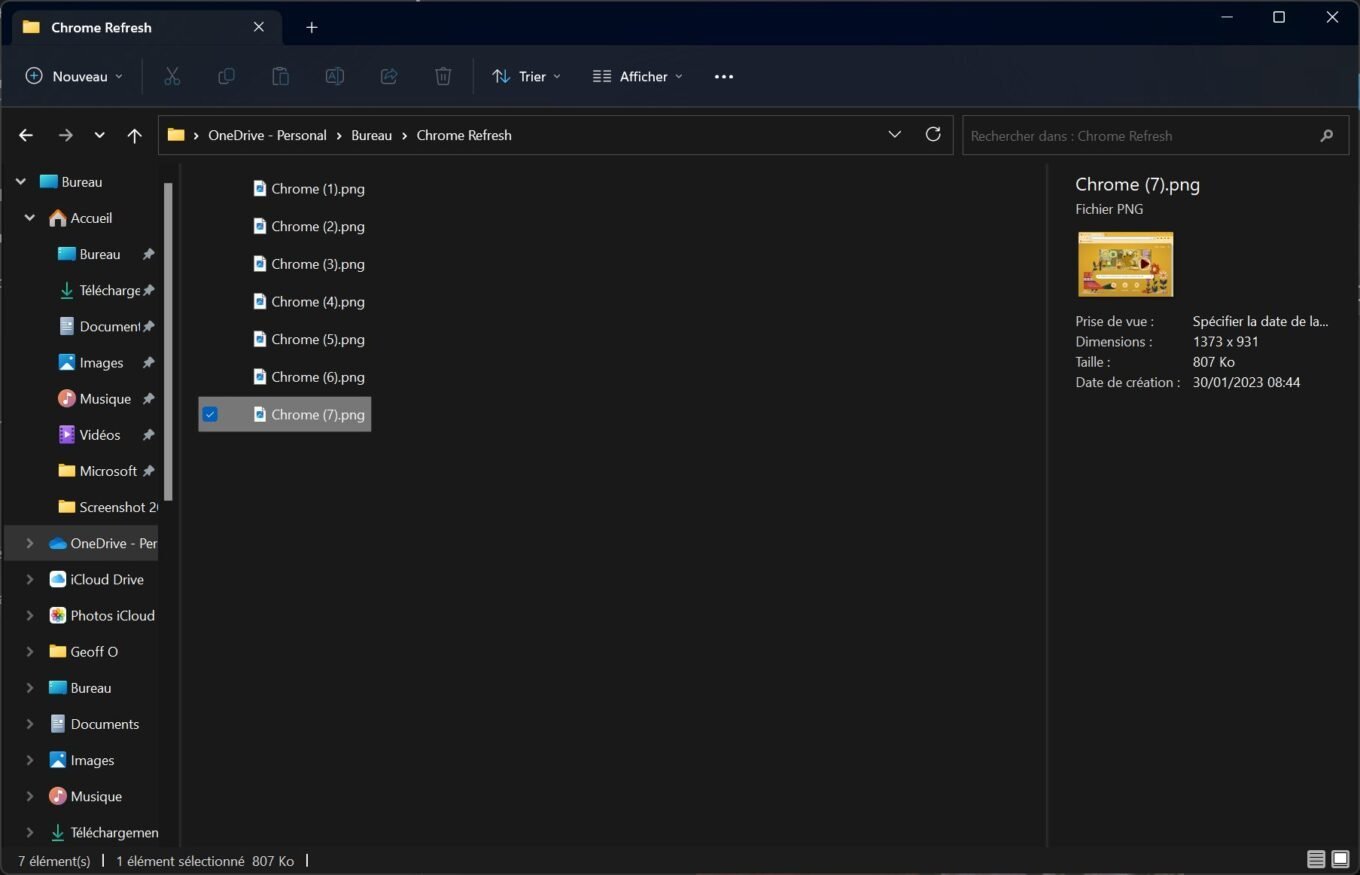Screen dimensions: 1360x875
Task: Open pinned Documents under Accueil
Action: (99, 326)
